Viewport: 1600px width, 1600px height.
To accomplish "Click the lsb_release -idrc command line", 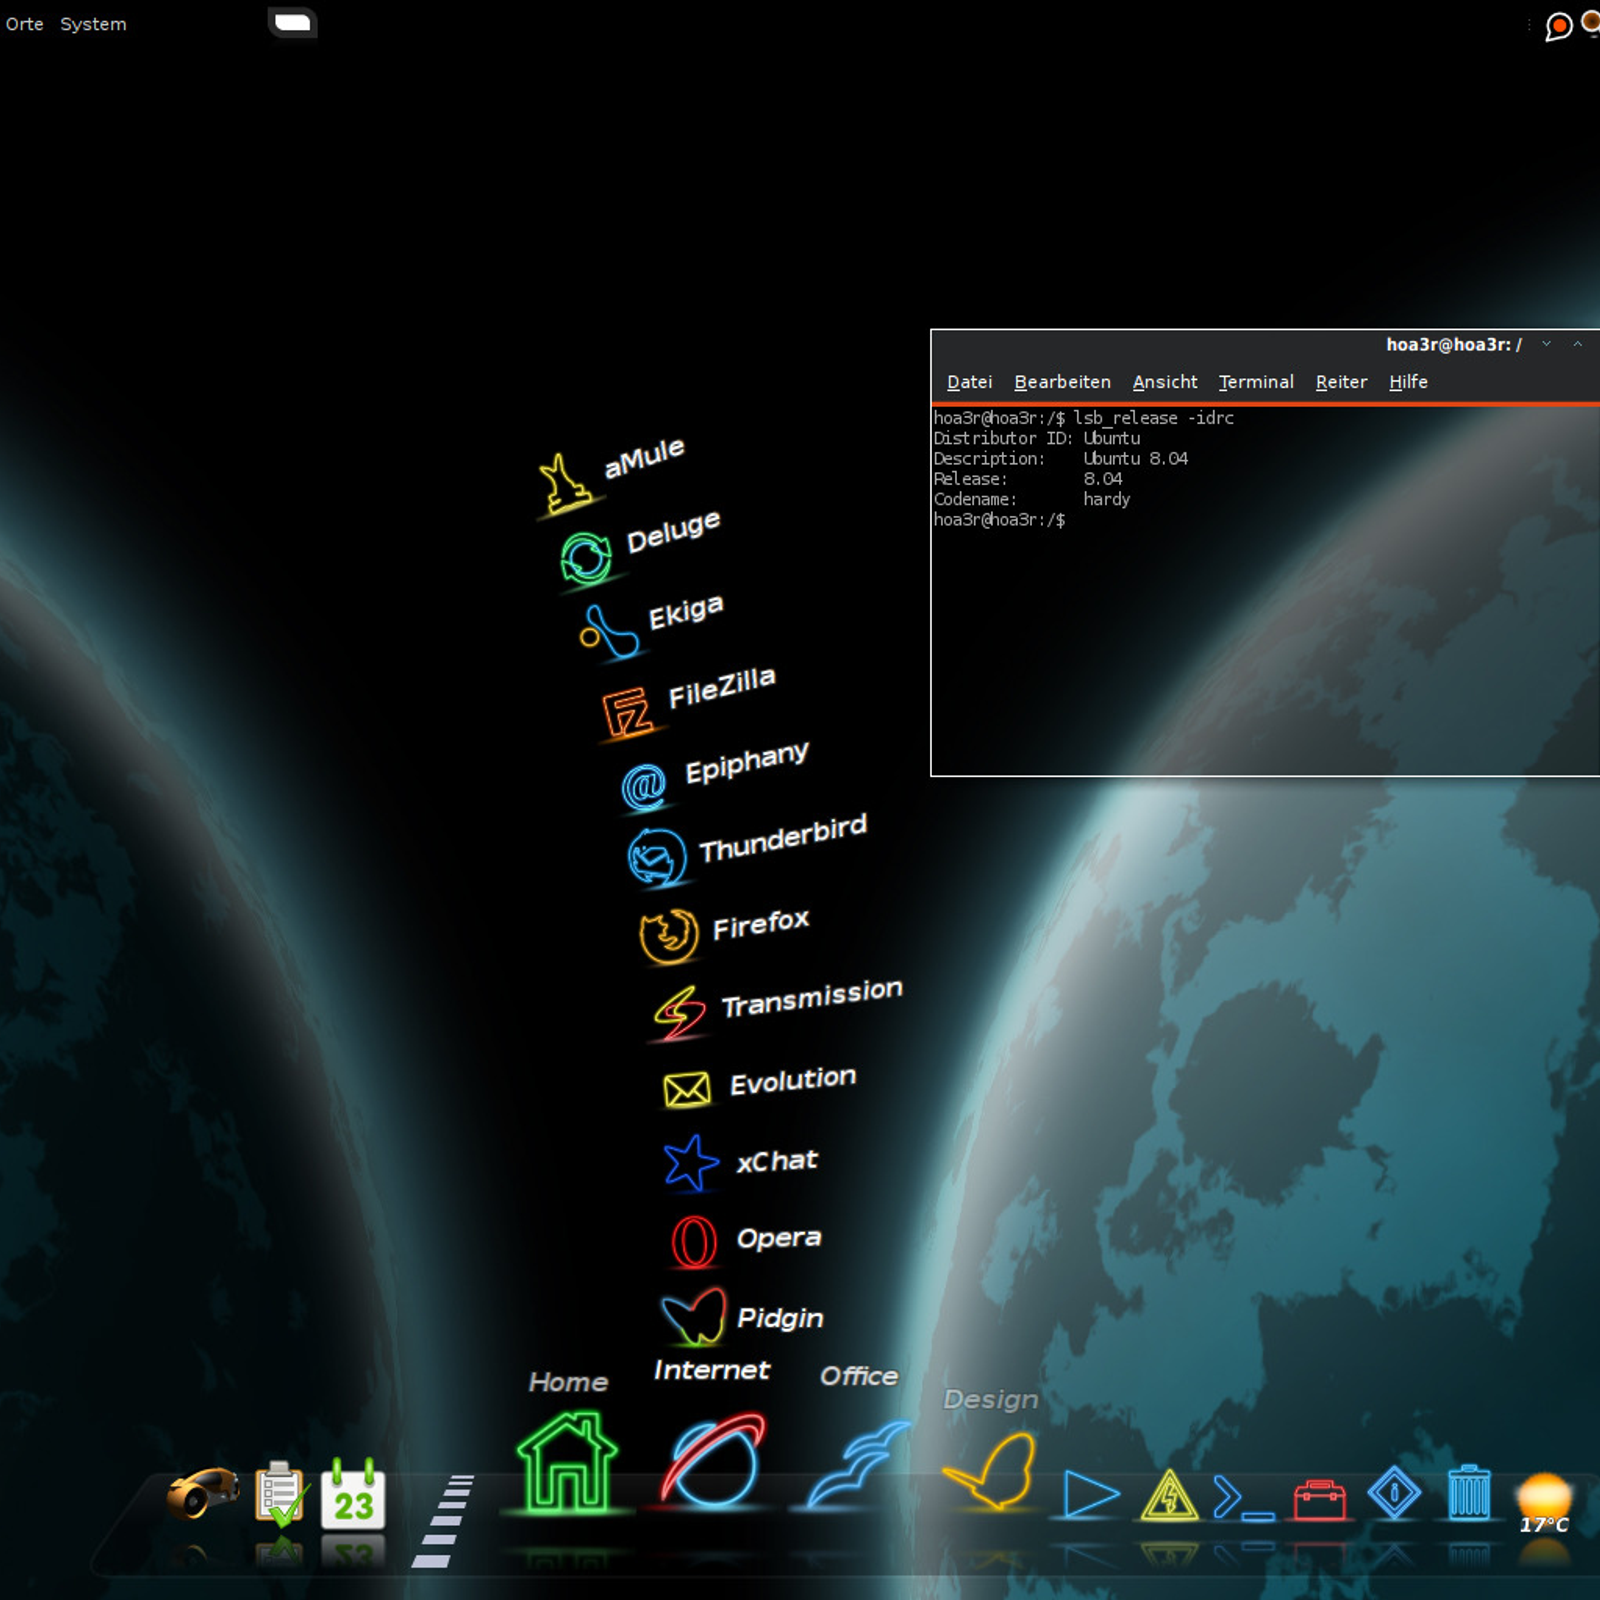I will click(x=1084, y=418).
